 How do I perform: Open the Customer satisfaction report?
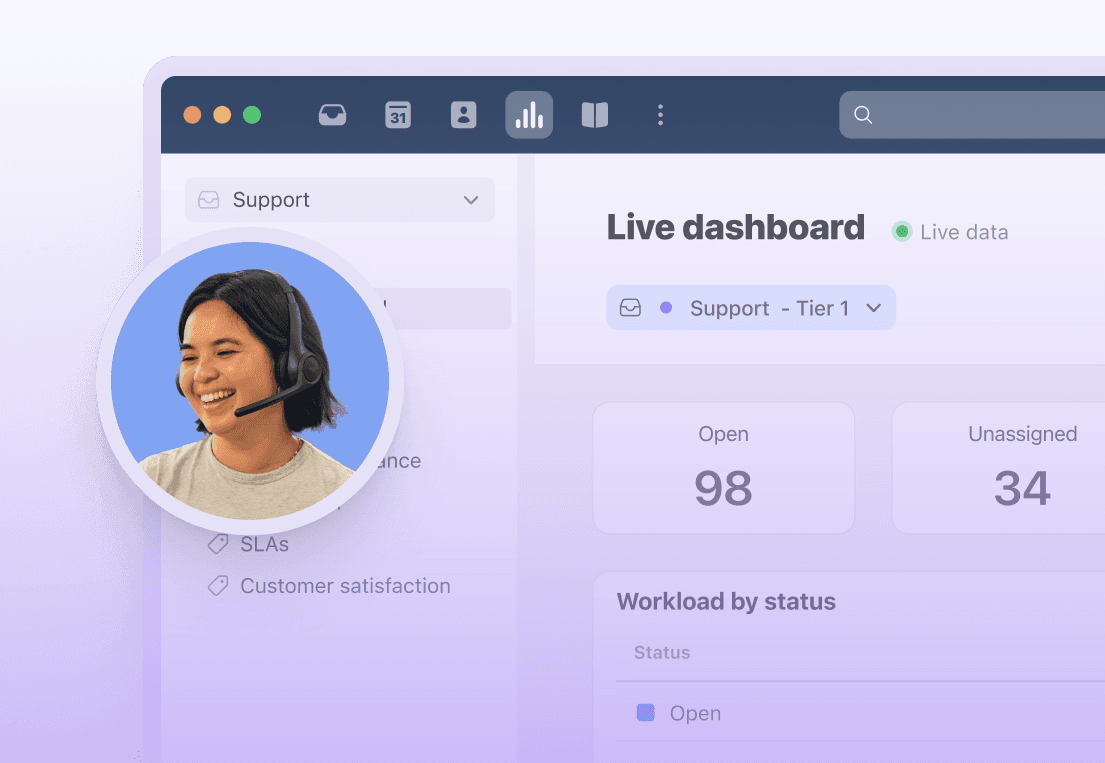pyautogui.click(x=345, y=586)
